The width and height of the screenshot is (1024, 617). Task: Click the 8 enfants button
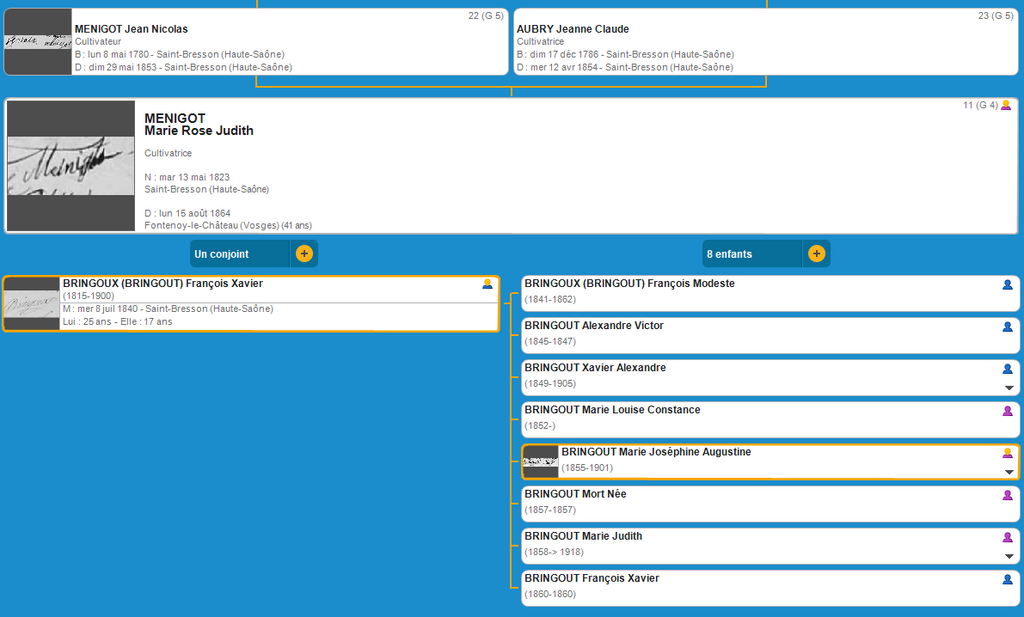(752, 254)
